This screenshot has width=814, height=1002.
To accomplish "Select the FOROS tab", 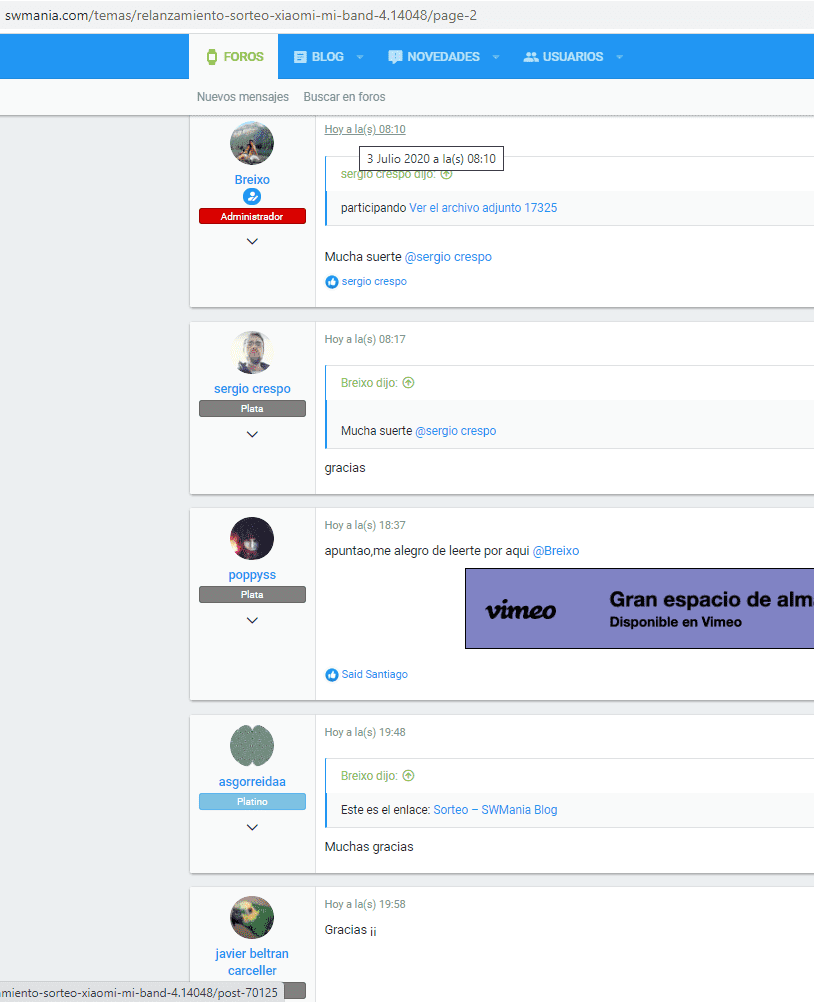I will (x=234, y=57).
